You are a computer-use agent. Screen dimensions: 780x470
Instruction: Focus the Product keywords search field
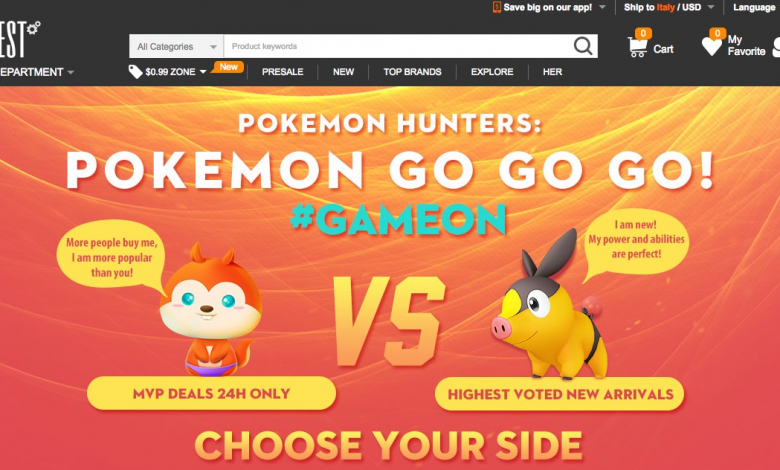pos(398,46)
